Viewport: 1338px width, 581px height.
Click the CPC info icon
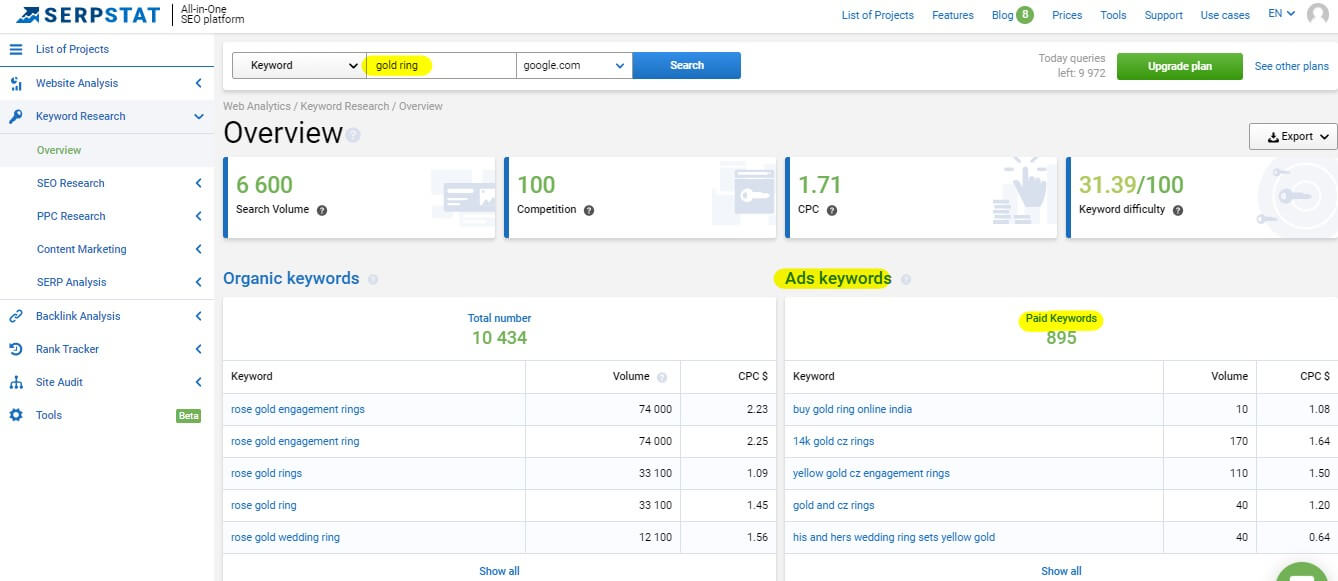[x=832, y=210]
